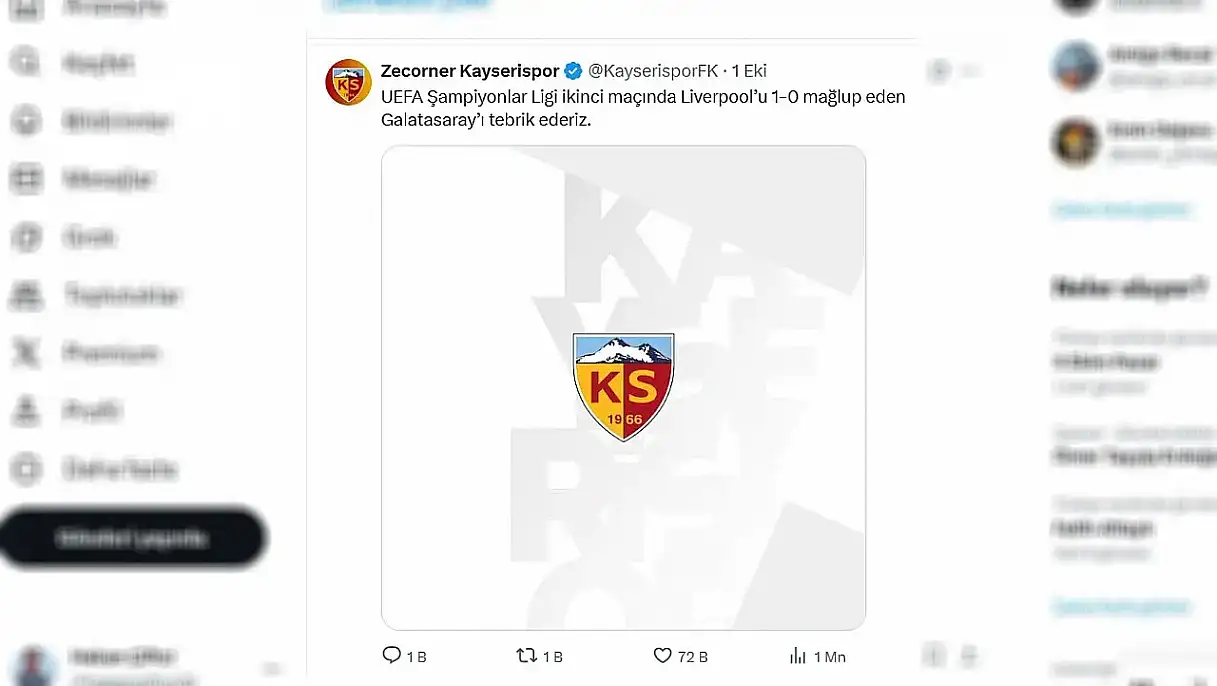Open the account switcher menu at bottom left

pos(140,664)
